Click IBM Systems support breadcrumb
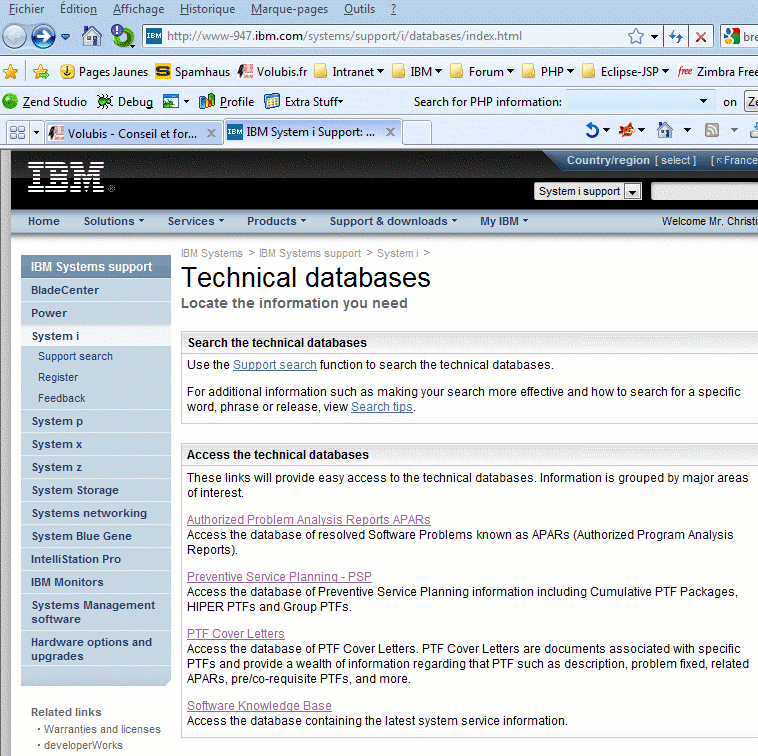 (310, 253)
